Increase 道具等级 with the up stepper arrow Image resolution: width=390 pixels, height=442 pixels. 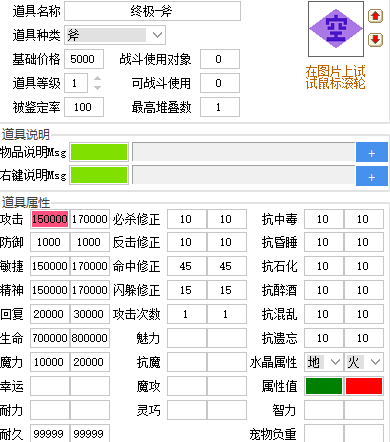coord(97,79)
